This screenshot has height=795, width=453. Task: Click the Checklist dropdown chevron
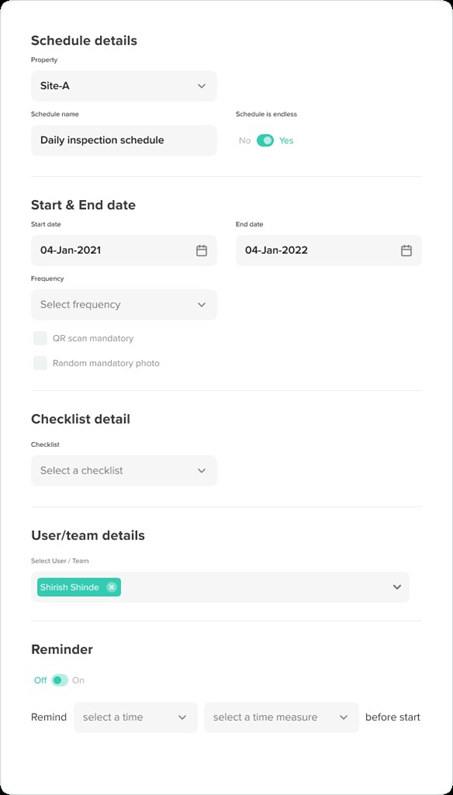coord(201,471)
